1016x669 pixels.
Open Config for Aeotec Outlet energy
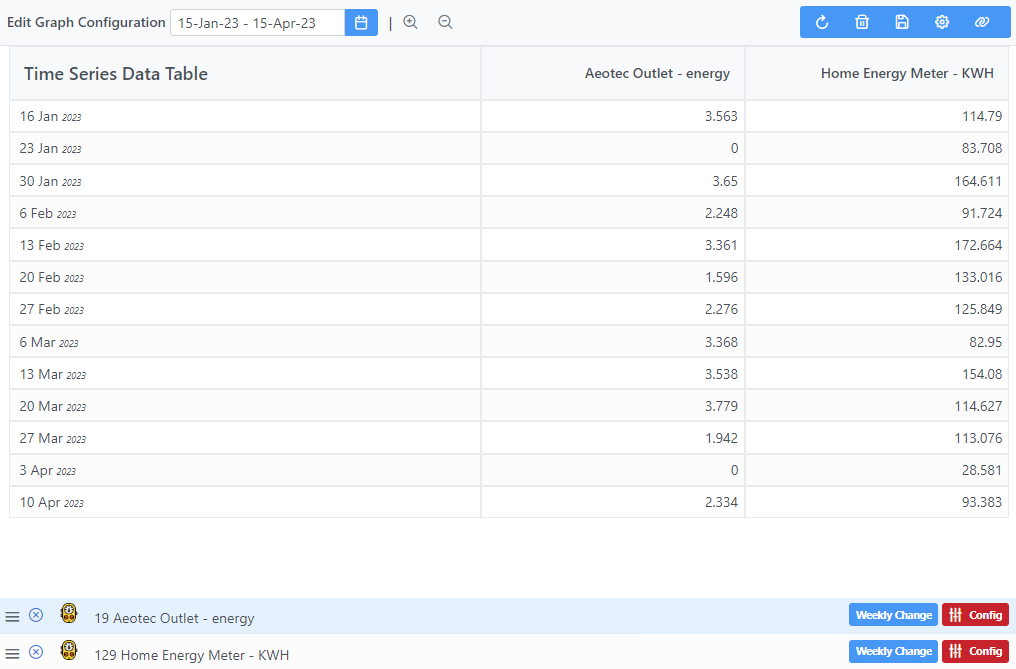tap(975, 615)
